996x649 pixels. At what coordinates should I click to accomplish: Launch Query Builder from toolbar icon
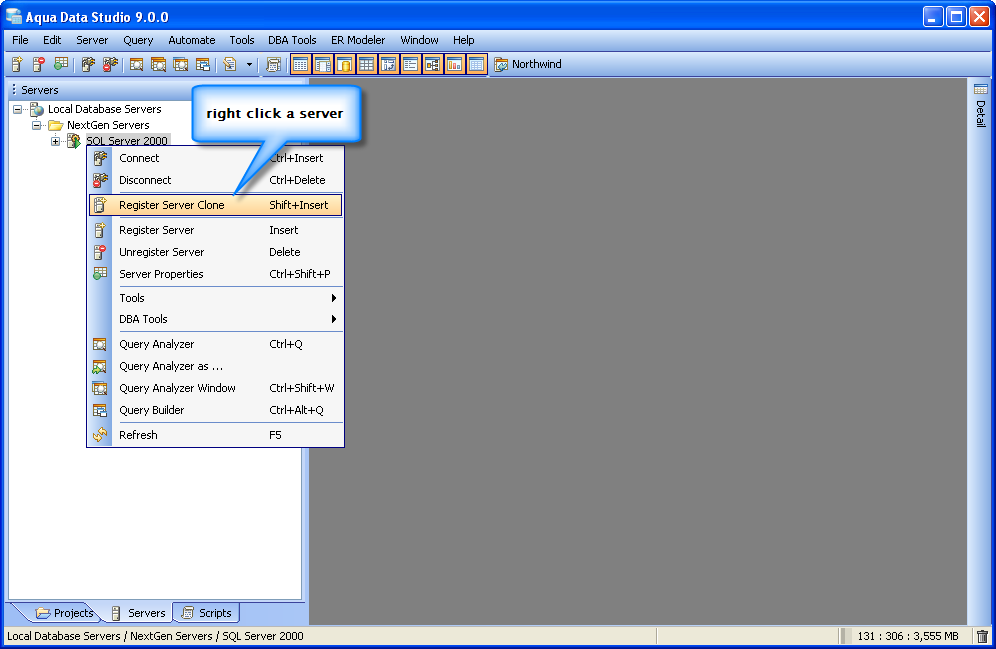[x=203, y=64]
